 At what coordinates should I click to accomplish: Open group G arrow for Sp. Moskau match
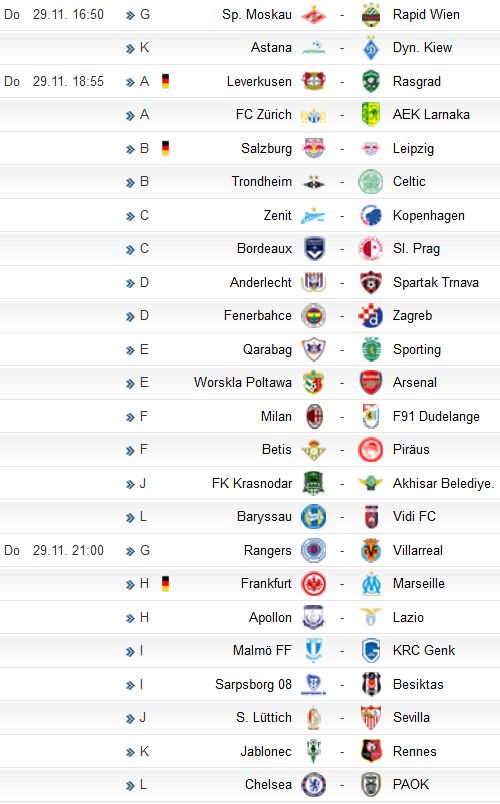pos(130,15)
